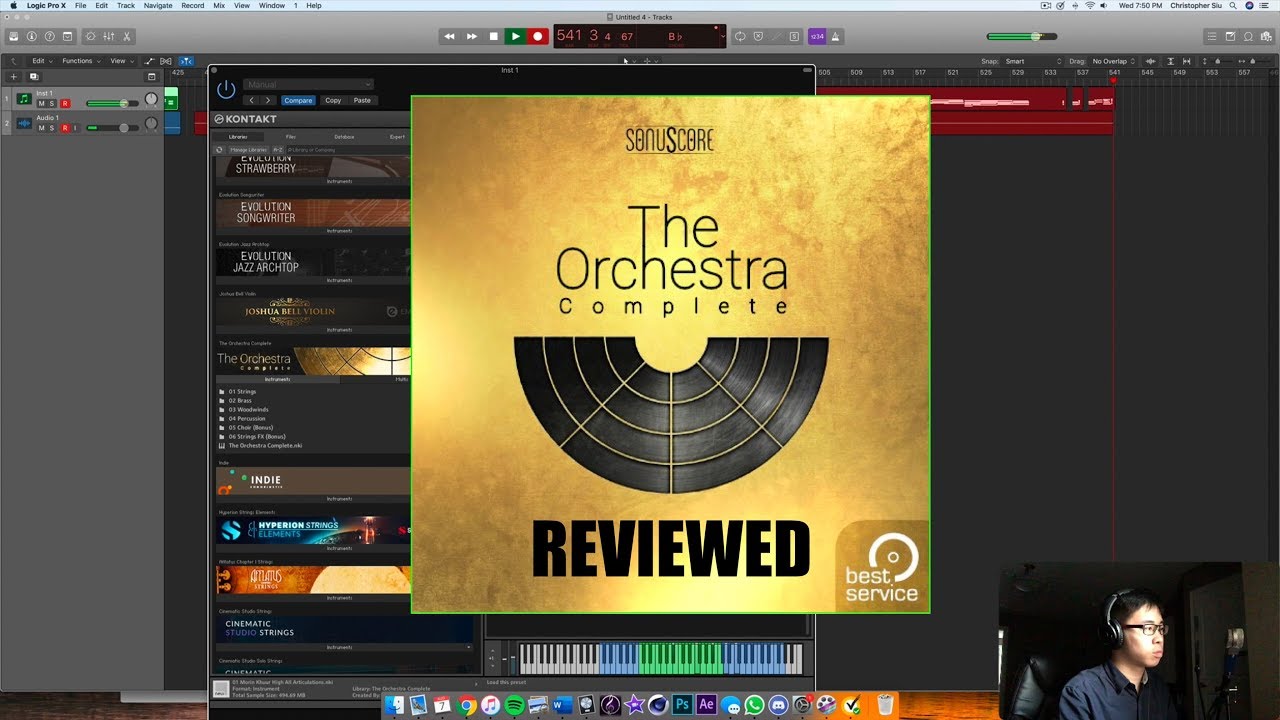Viewport: 1280px width, 720px height.
Task: Adjust the master volume slider
Action: [x=1022, y=37]
